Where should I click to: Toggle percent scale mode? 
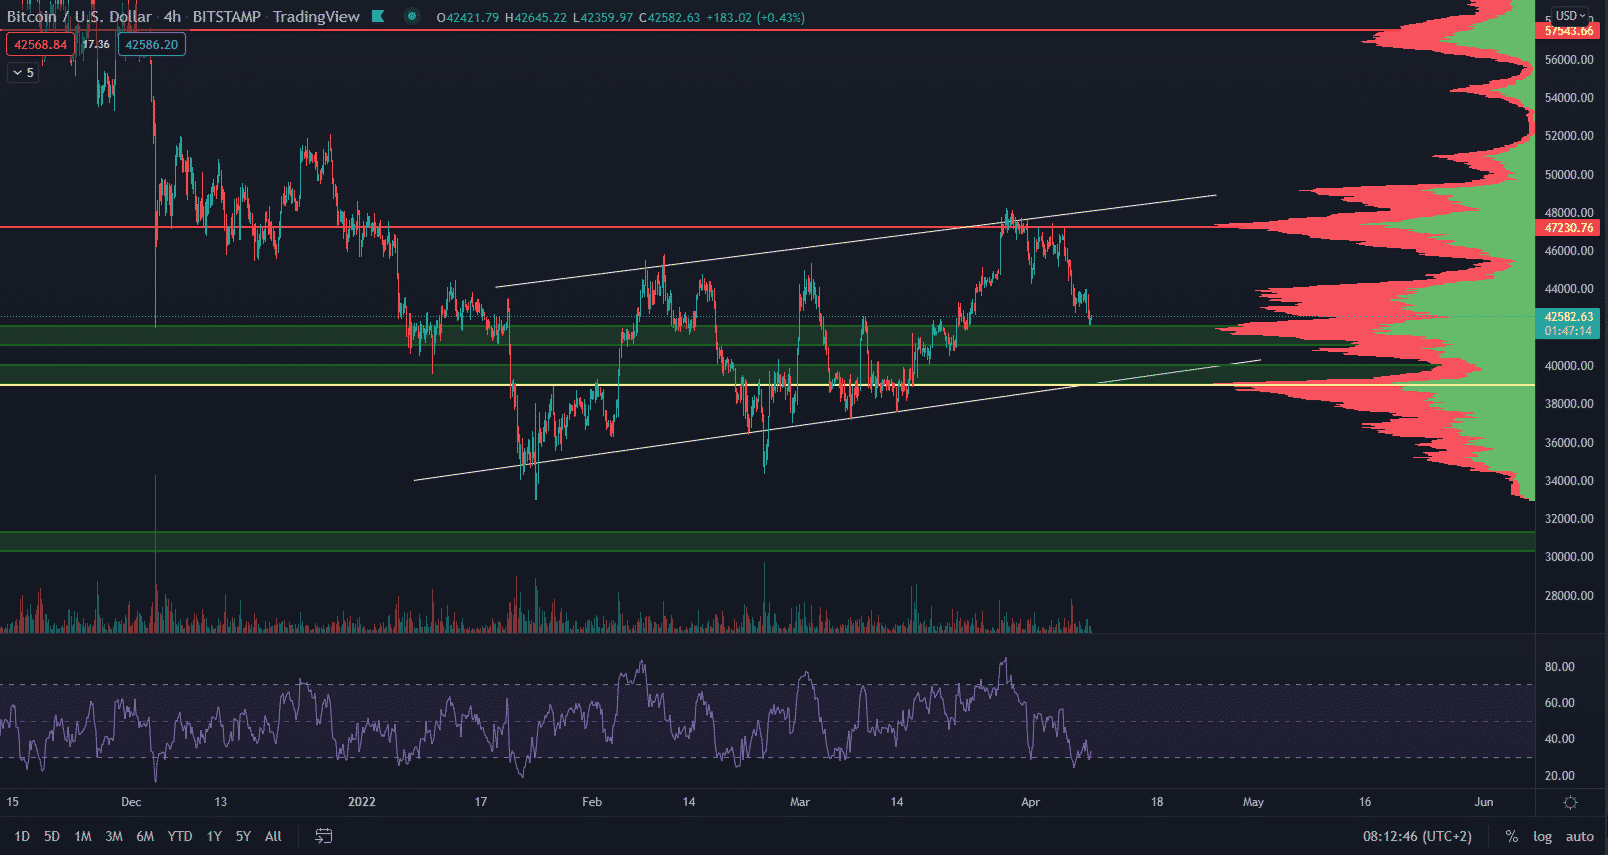pyautogui.click(x=1511, y=836)
